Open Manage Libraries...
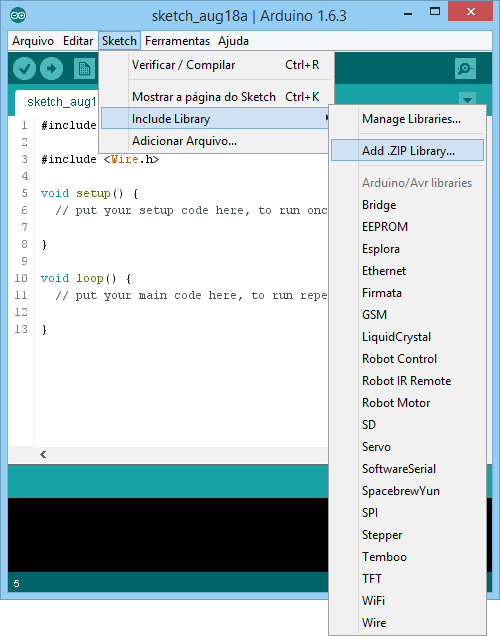Image resolution: width=500 pixels, height=636 pixels. (x=408, y=119)
